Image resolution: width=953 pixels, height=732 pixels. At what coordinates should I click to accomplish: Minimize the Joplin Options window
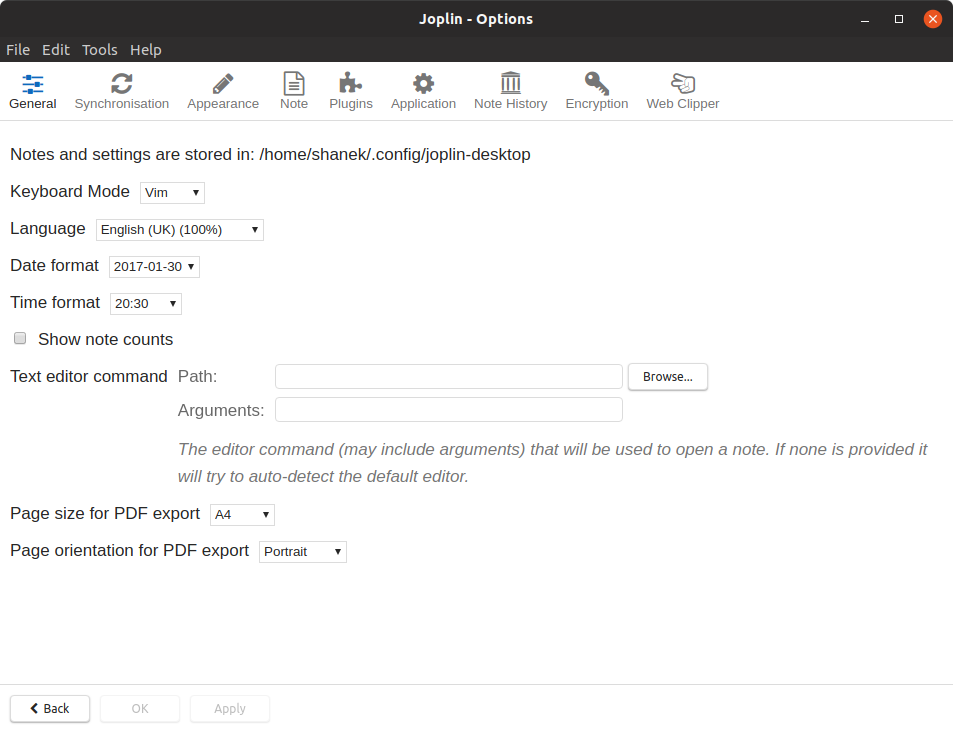pos(865,19)
